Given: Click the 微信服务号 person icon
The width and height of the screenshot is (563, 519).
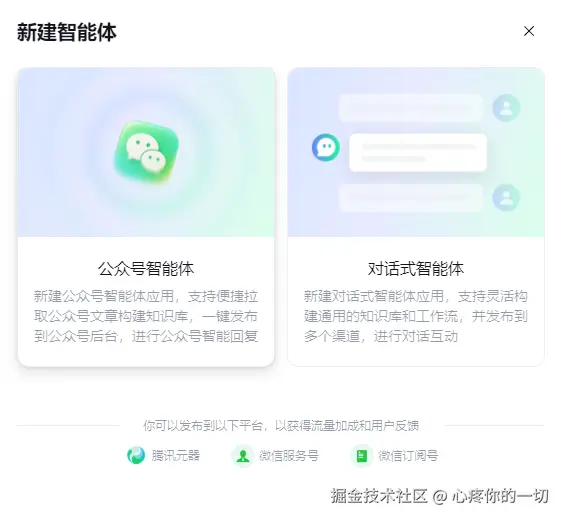Looking at the screenshot, I should pyautogui.click(x=243, y=456).
